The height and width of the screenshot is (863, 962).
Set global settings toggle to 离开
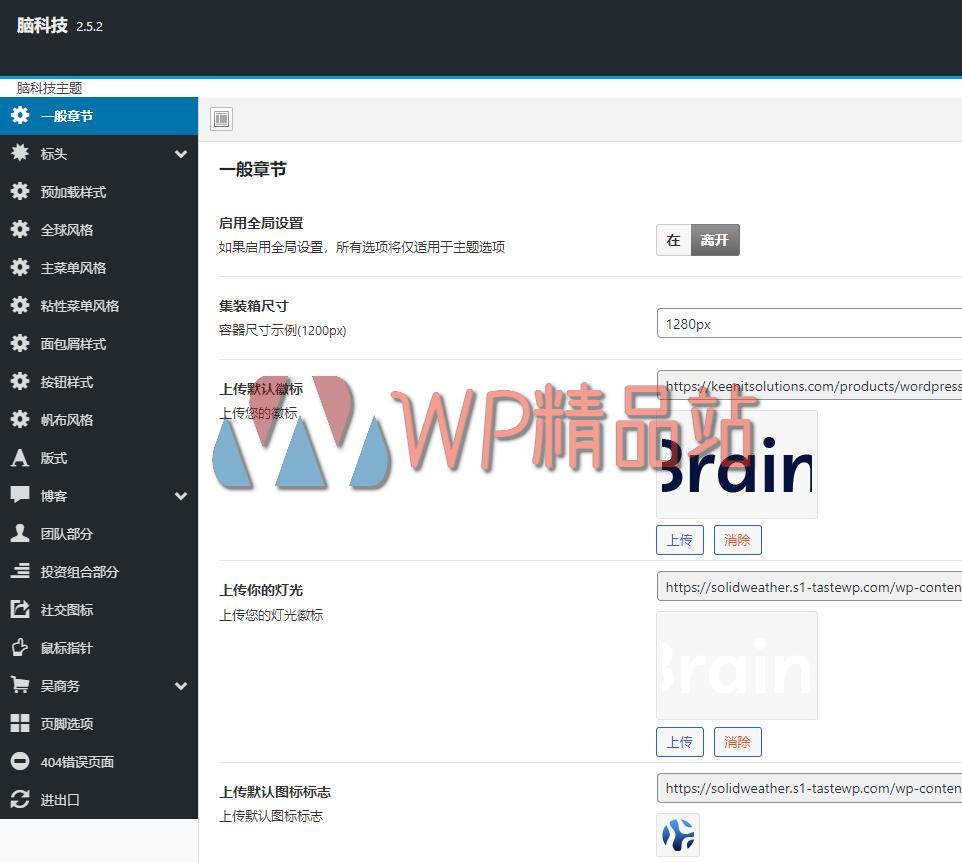(715, 240)
